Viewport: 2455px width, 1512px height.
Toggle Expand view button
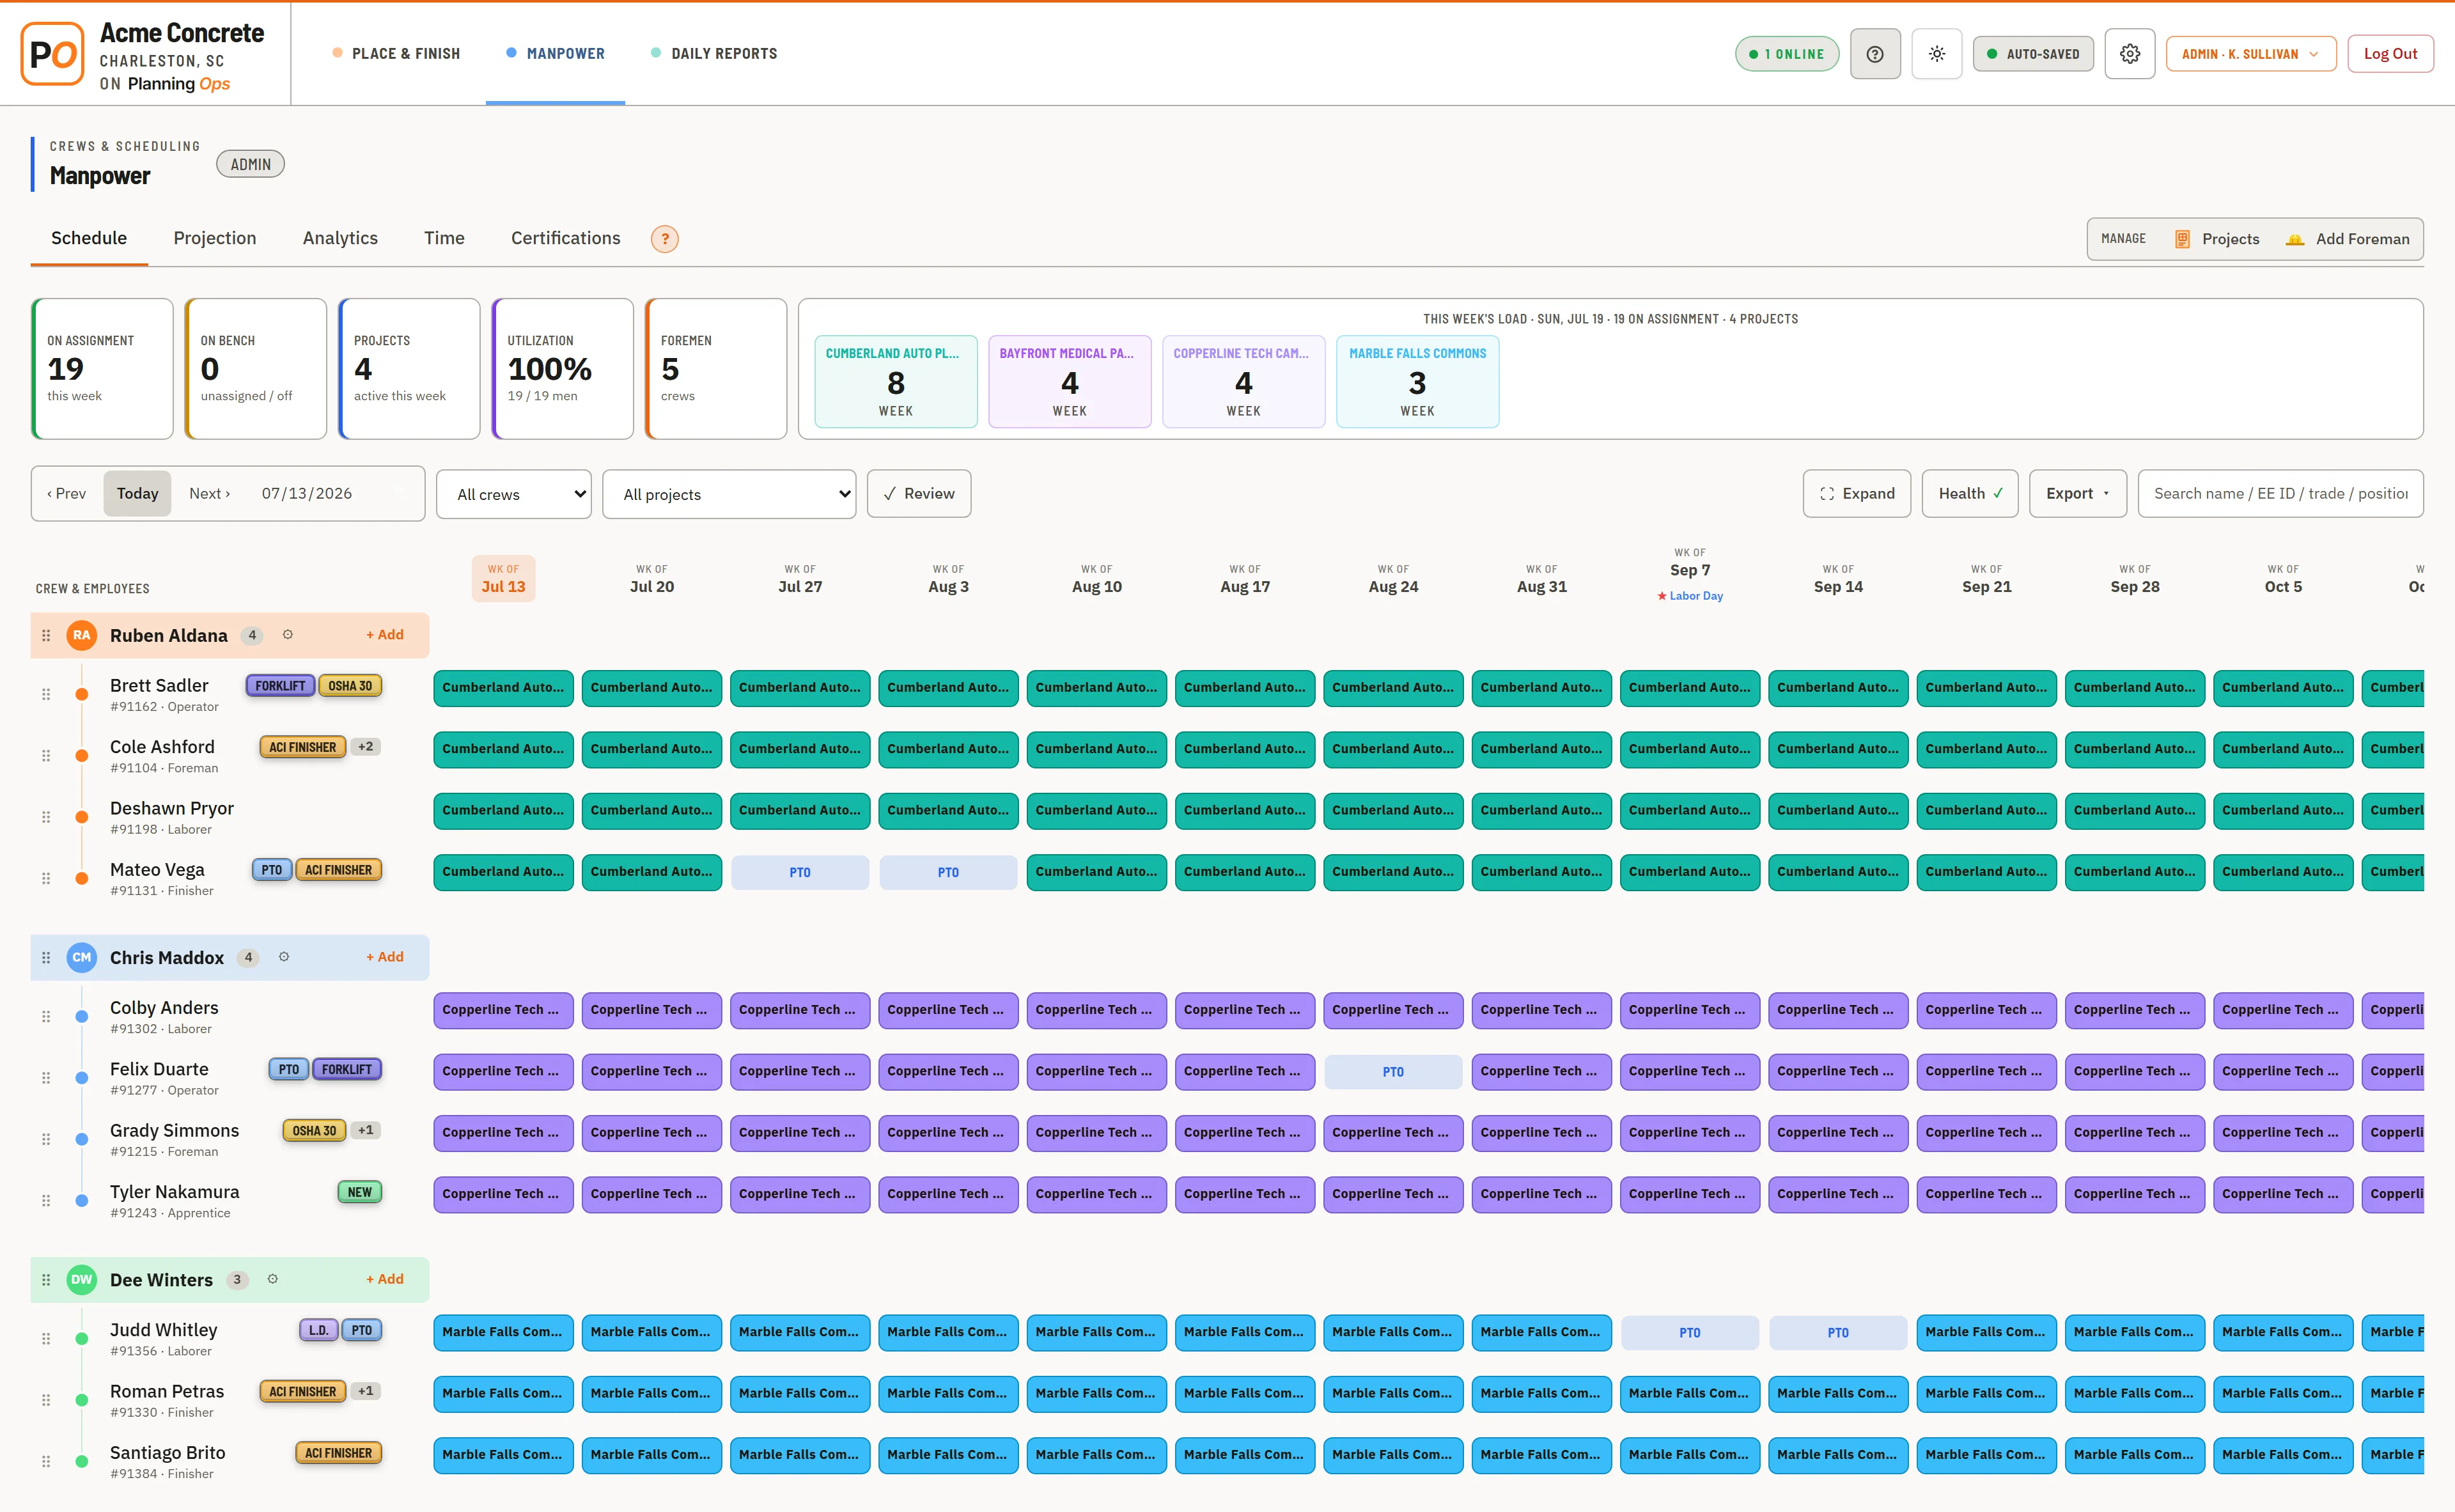point(1856,494)
